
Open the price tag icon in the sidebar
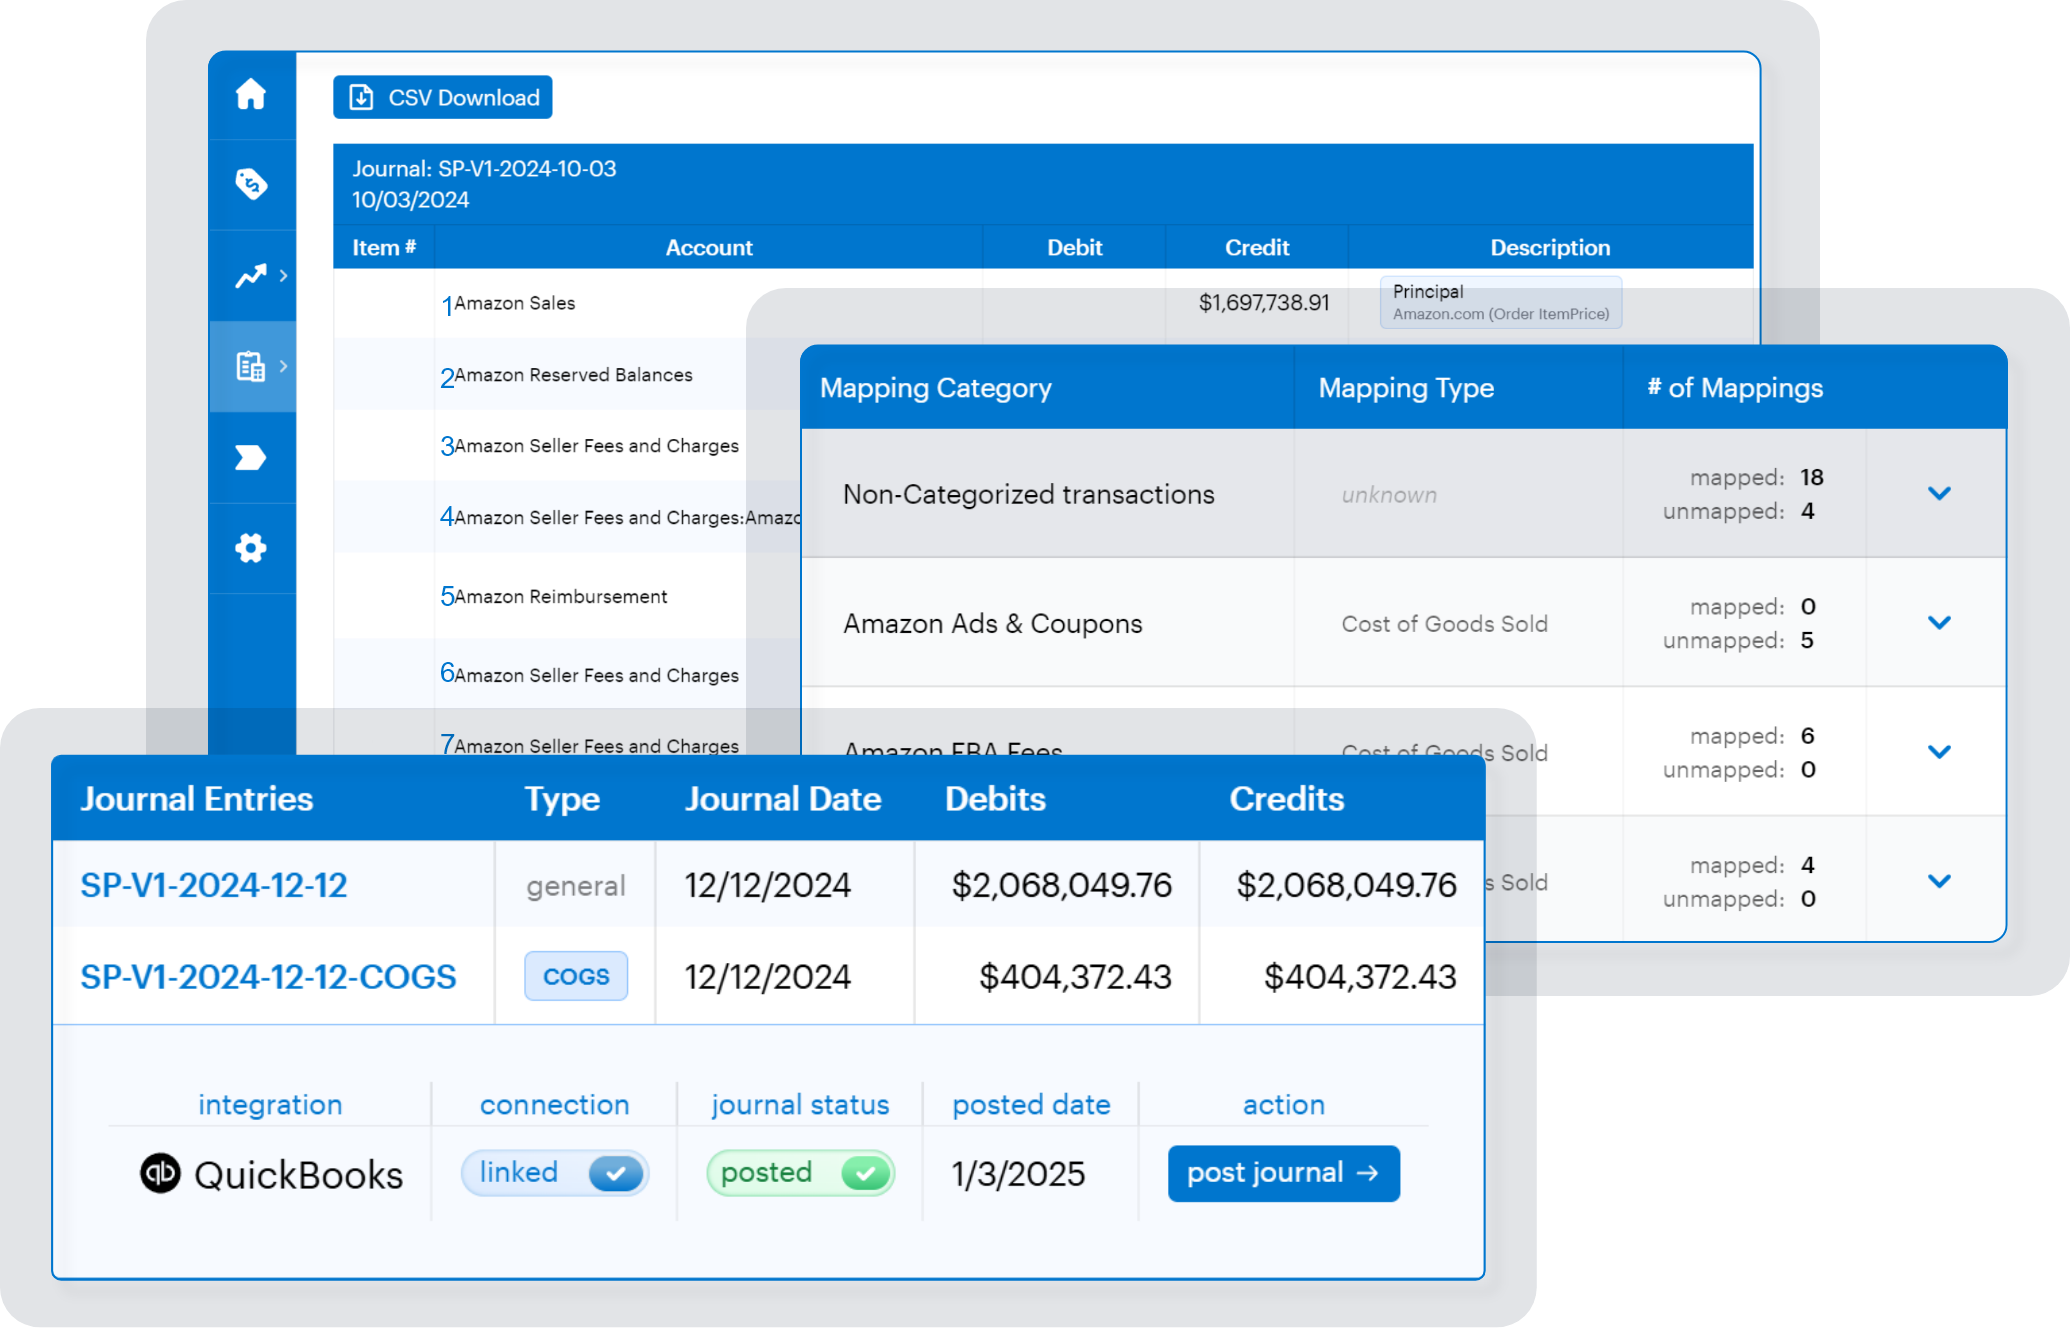point(251,184)
